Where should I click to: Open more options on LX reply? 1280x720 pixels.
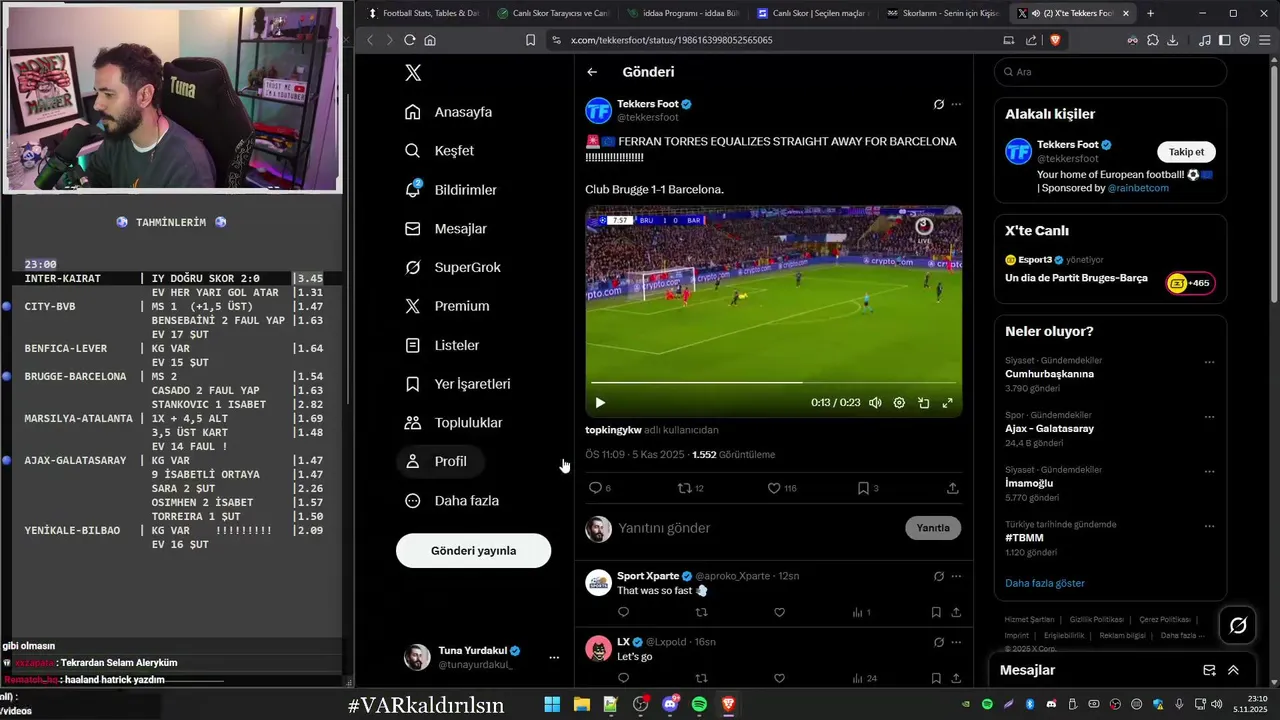tap(957, 642)
